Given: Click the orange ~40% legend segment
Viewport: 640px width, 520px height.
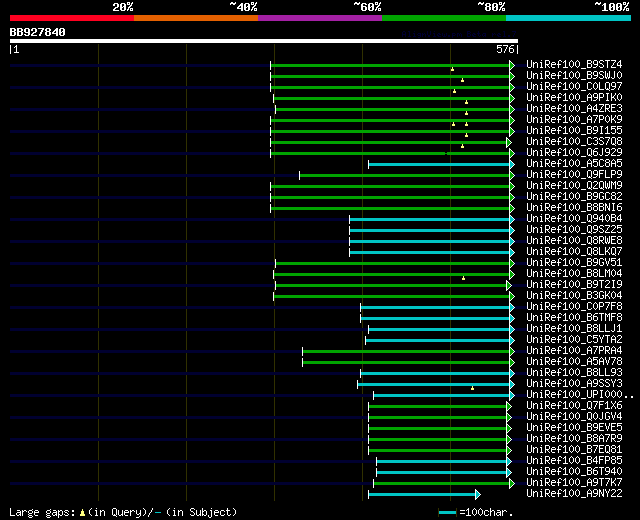Looking at the screenshot, I should tap(196, 18).
